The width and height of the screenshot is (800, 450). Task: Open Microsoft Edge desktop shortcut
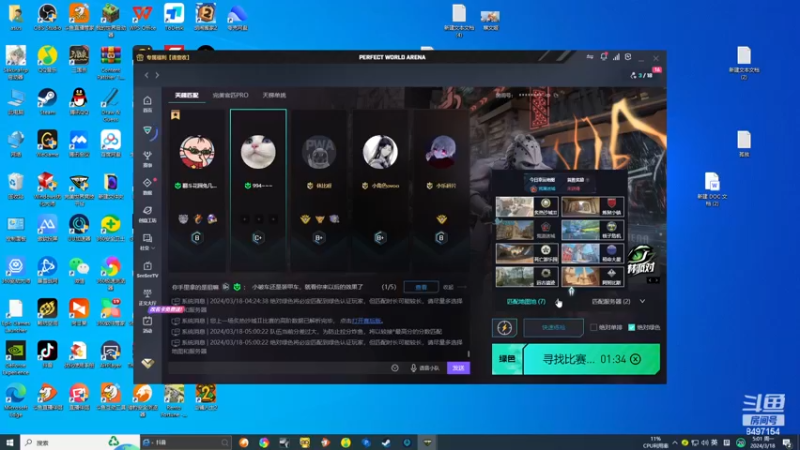(16, 400)
